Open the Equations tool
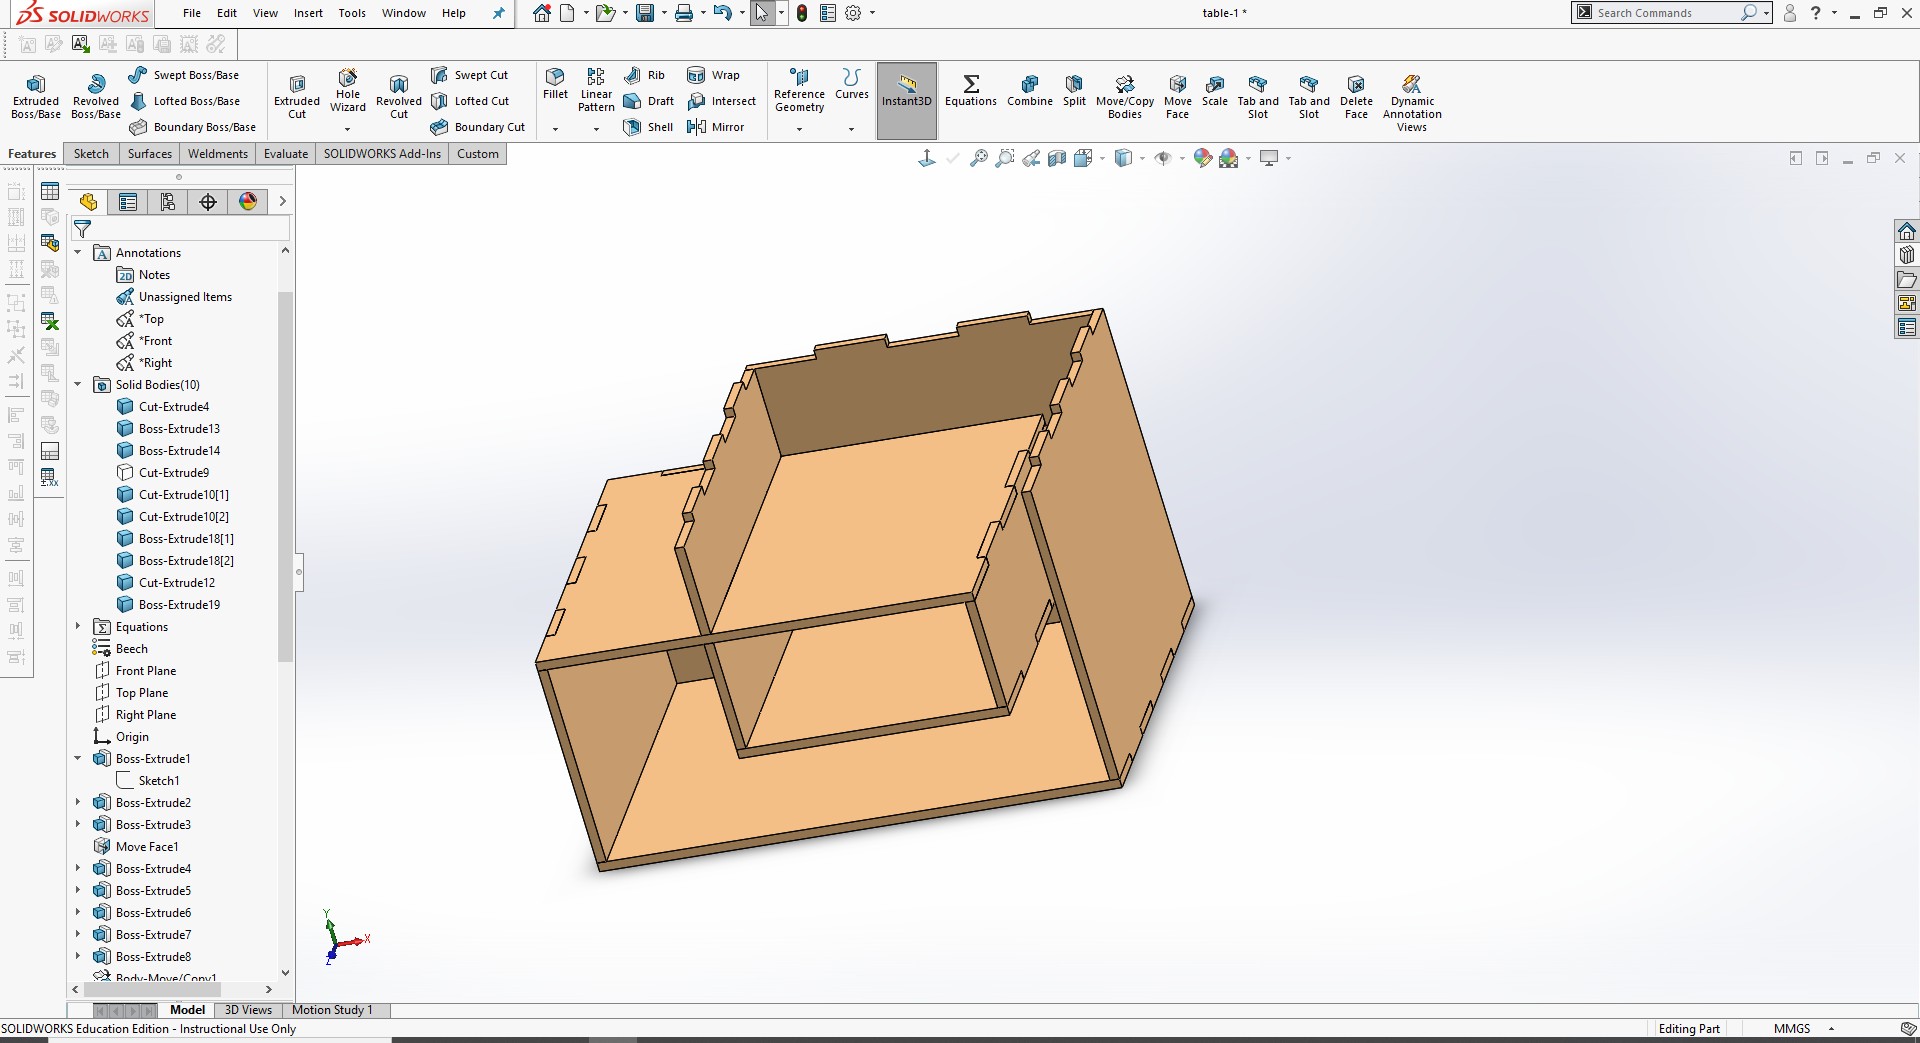Image resolution: width=1920 pixels, height=1043 pixels. pyautogui.click(x=971, y=90)
